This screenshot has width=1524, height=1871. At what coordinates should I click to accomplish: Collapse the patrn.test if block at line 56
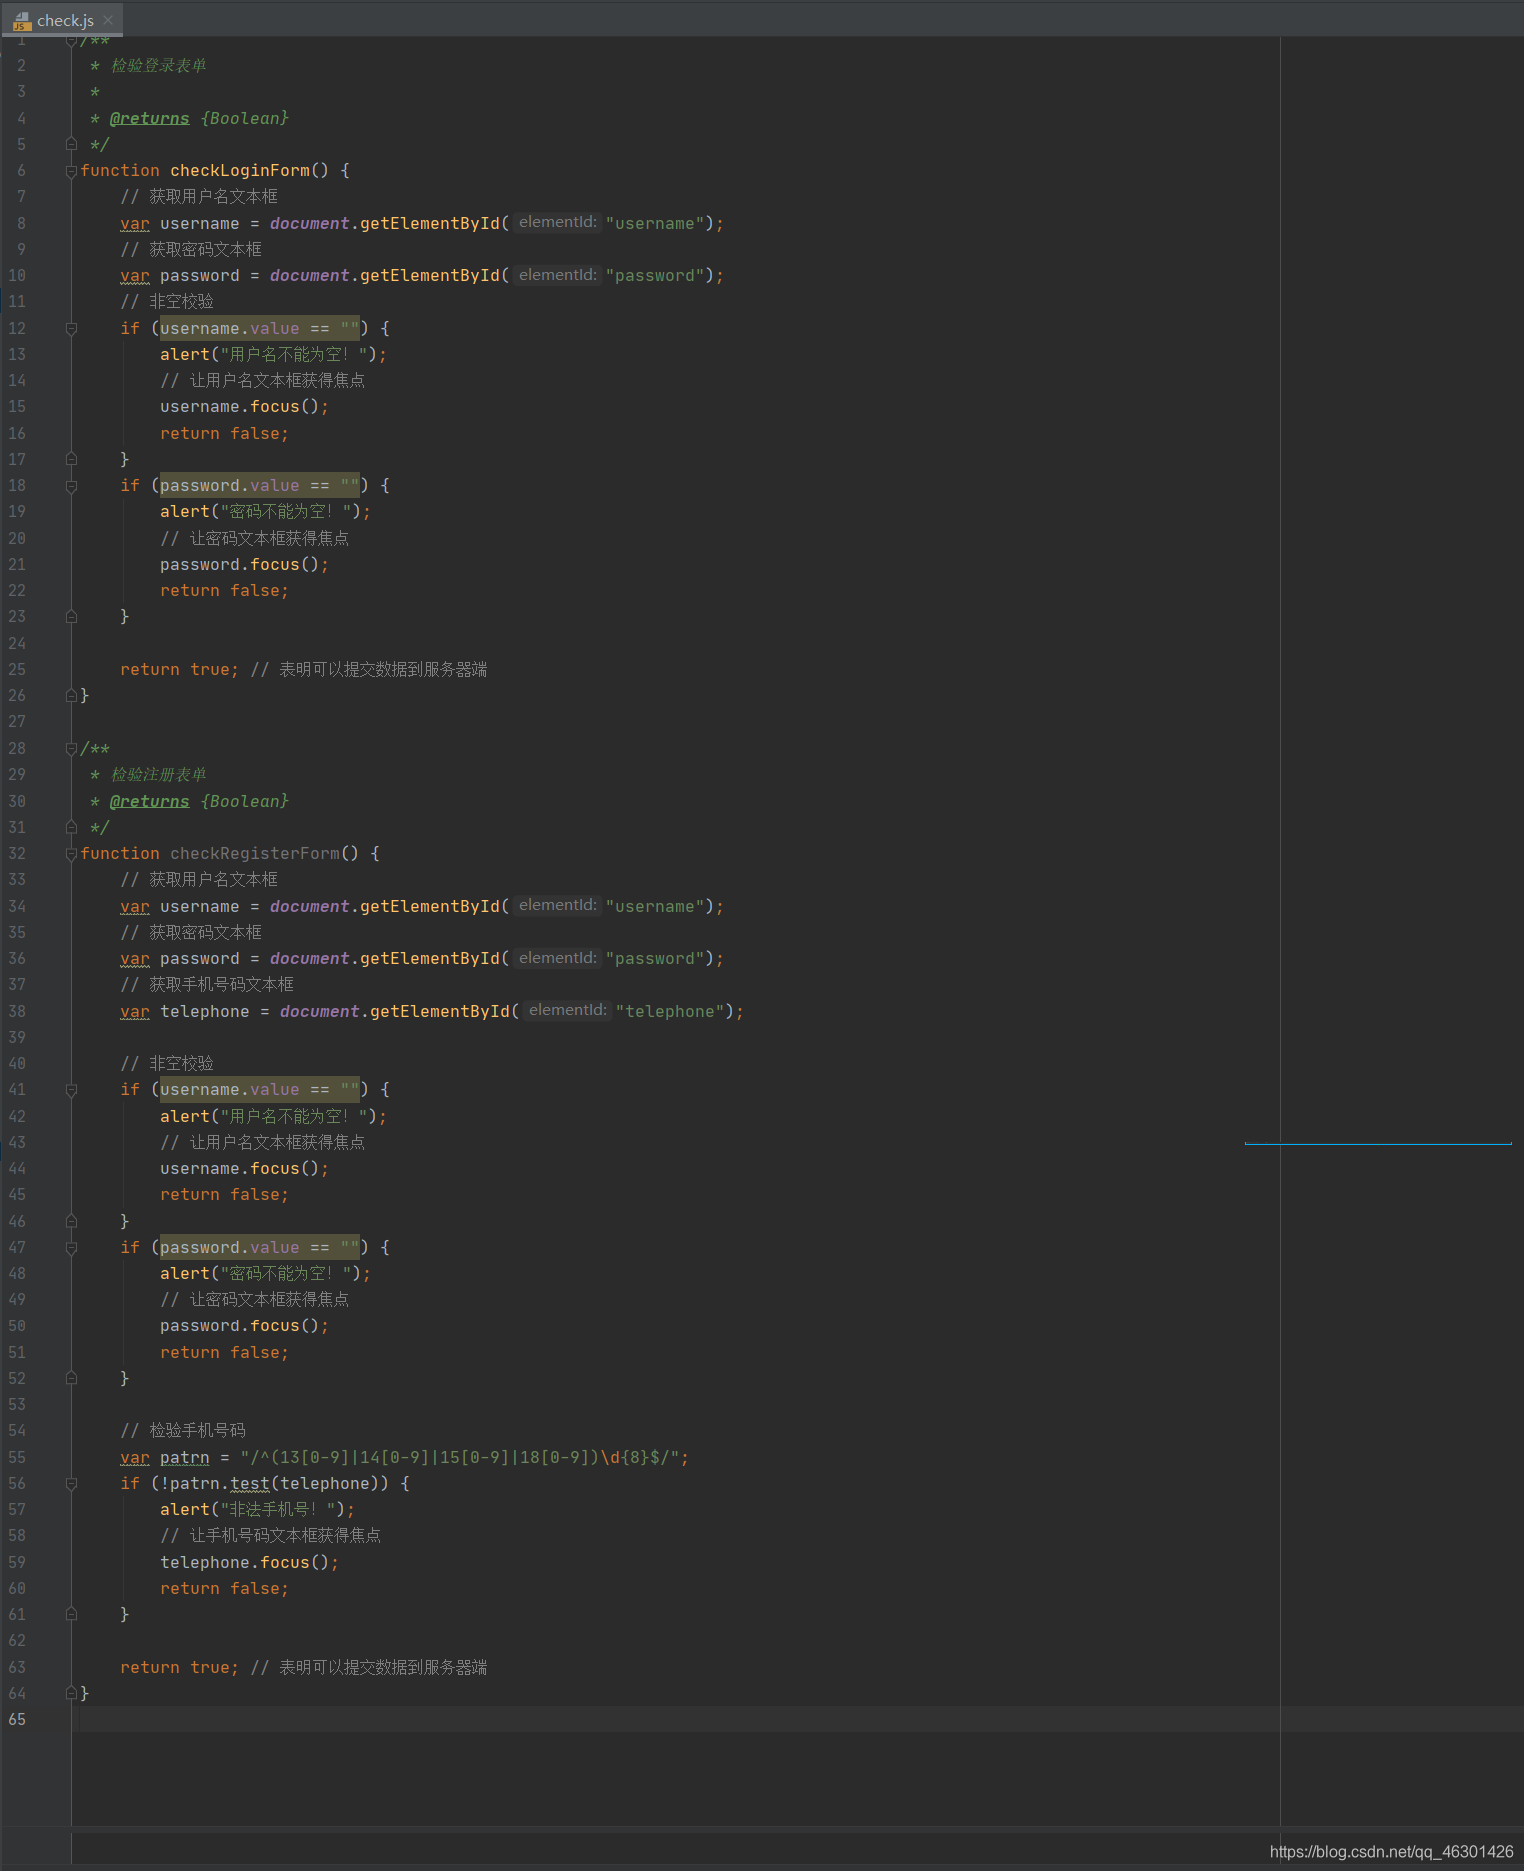[x=71, y=1484]
